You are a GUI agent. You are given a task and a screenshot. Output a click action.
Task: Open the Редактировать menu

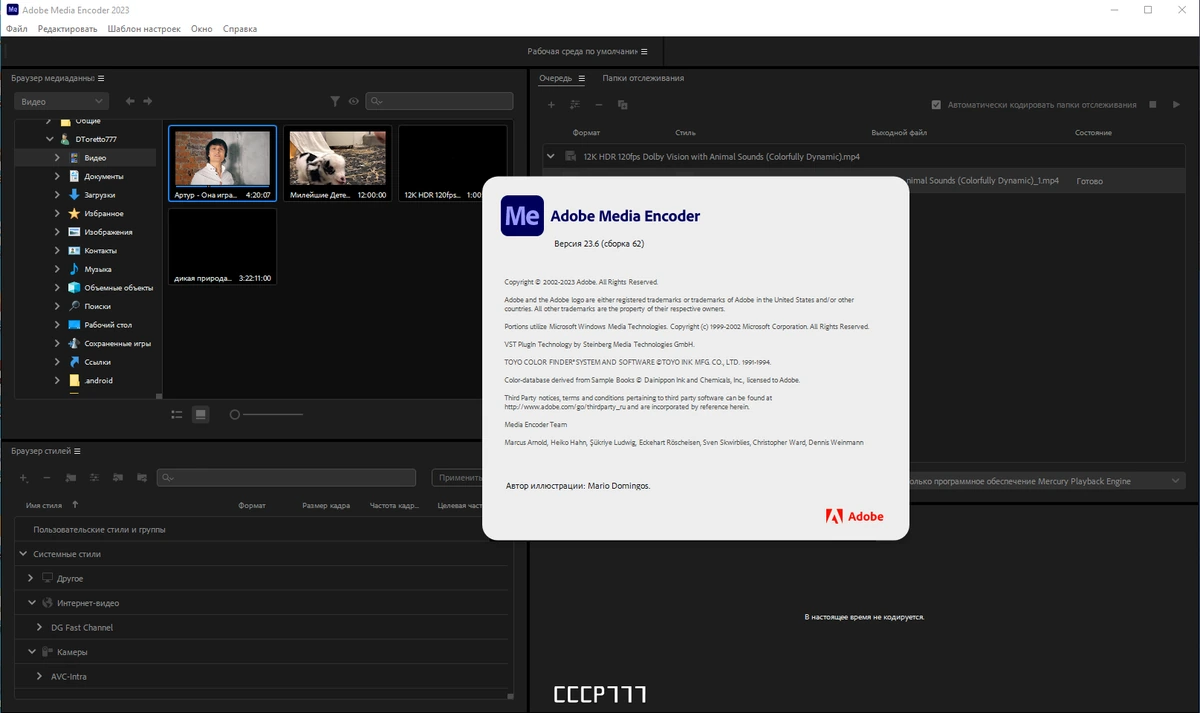tap(67, 29)
